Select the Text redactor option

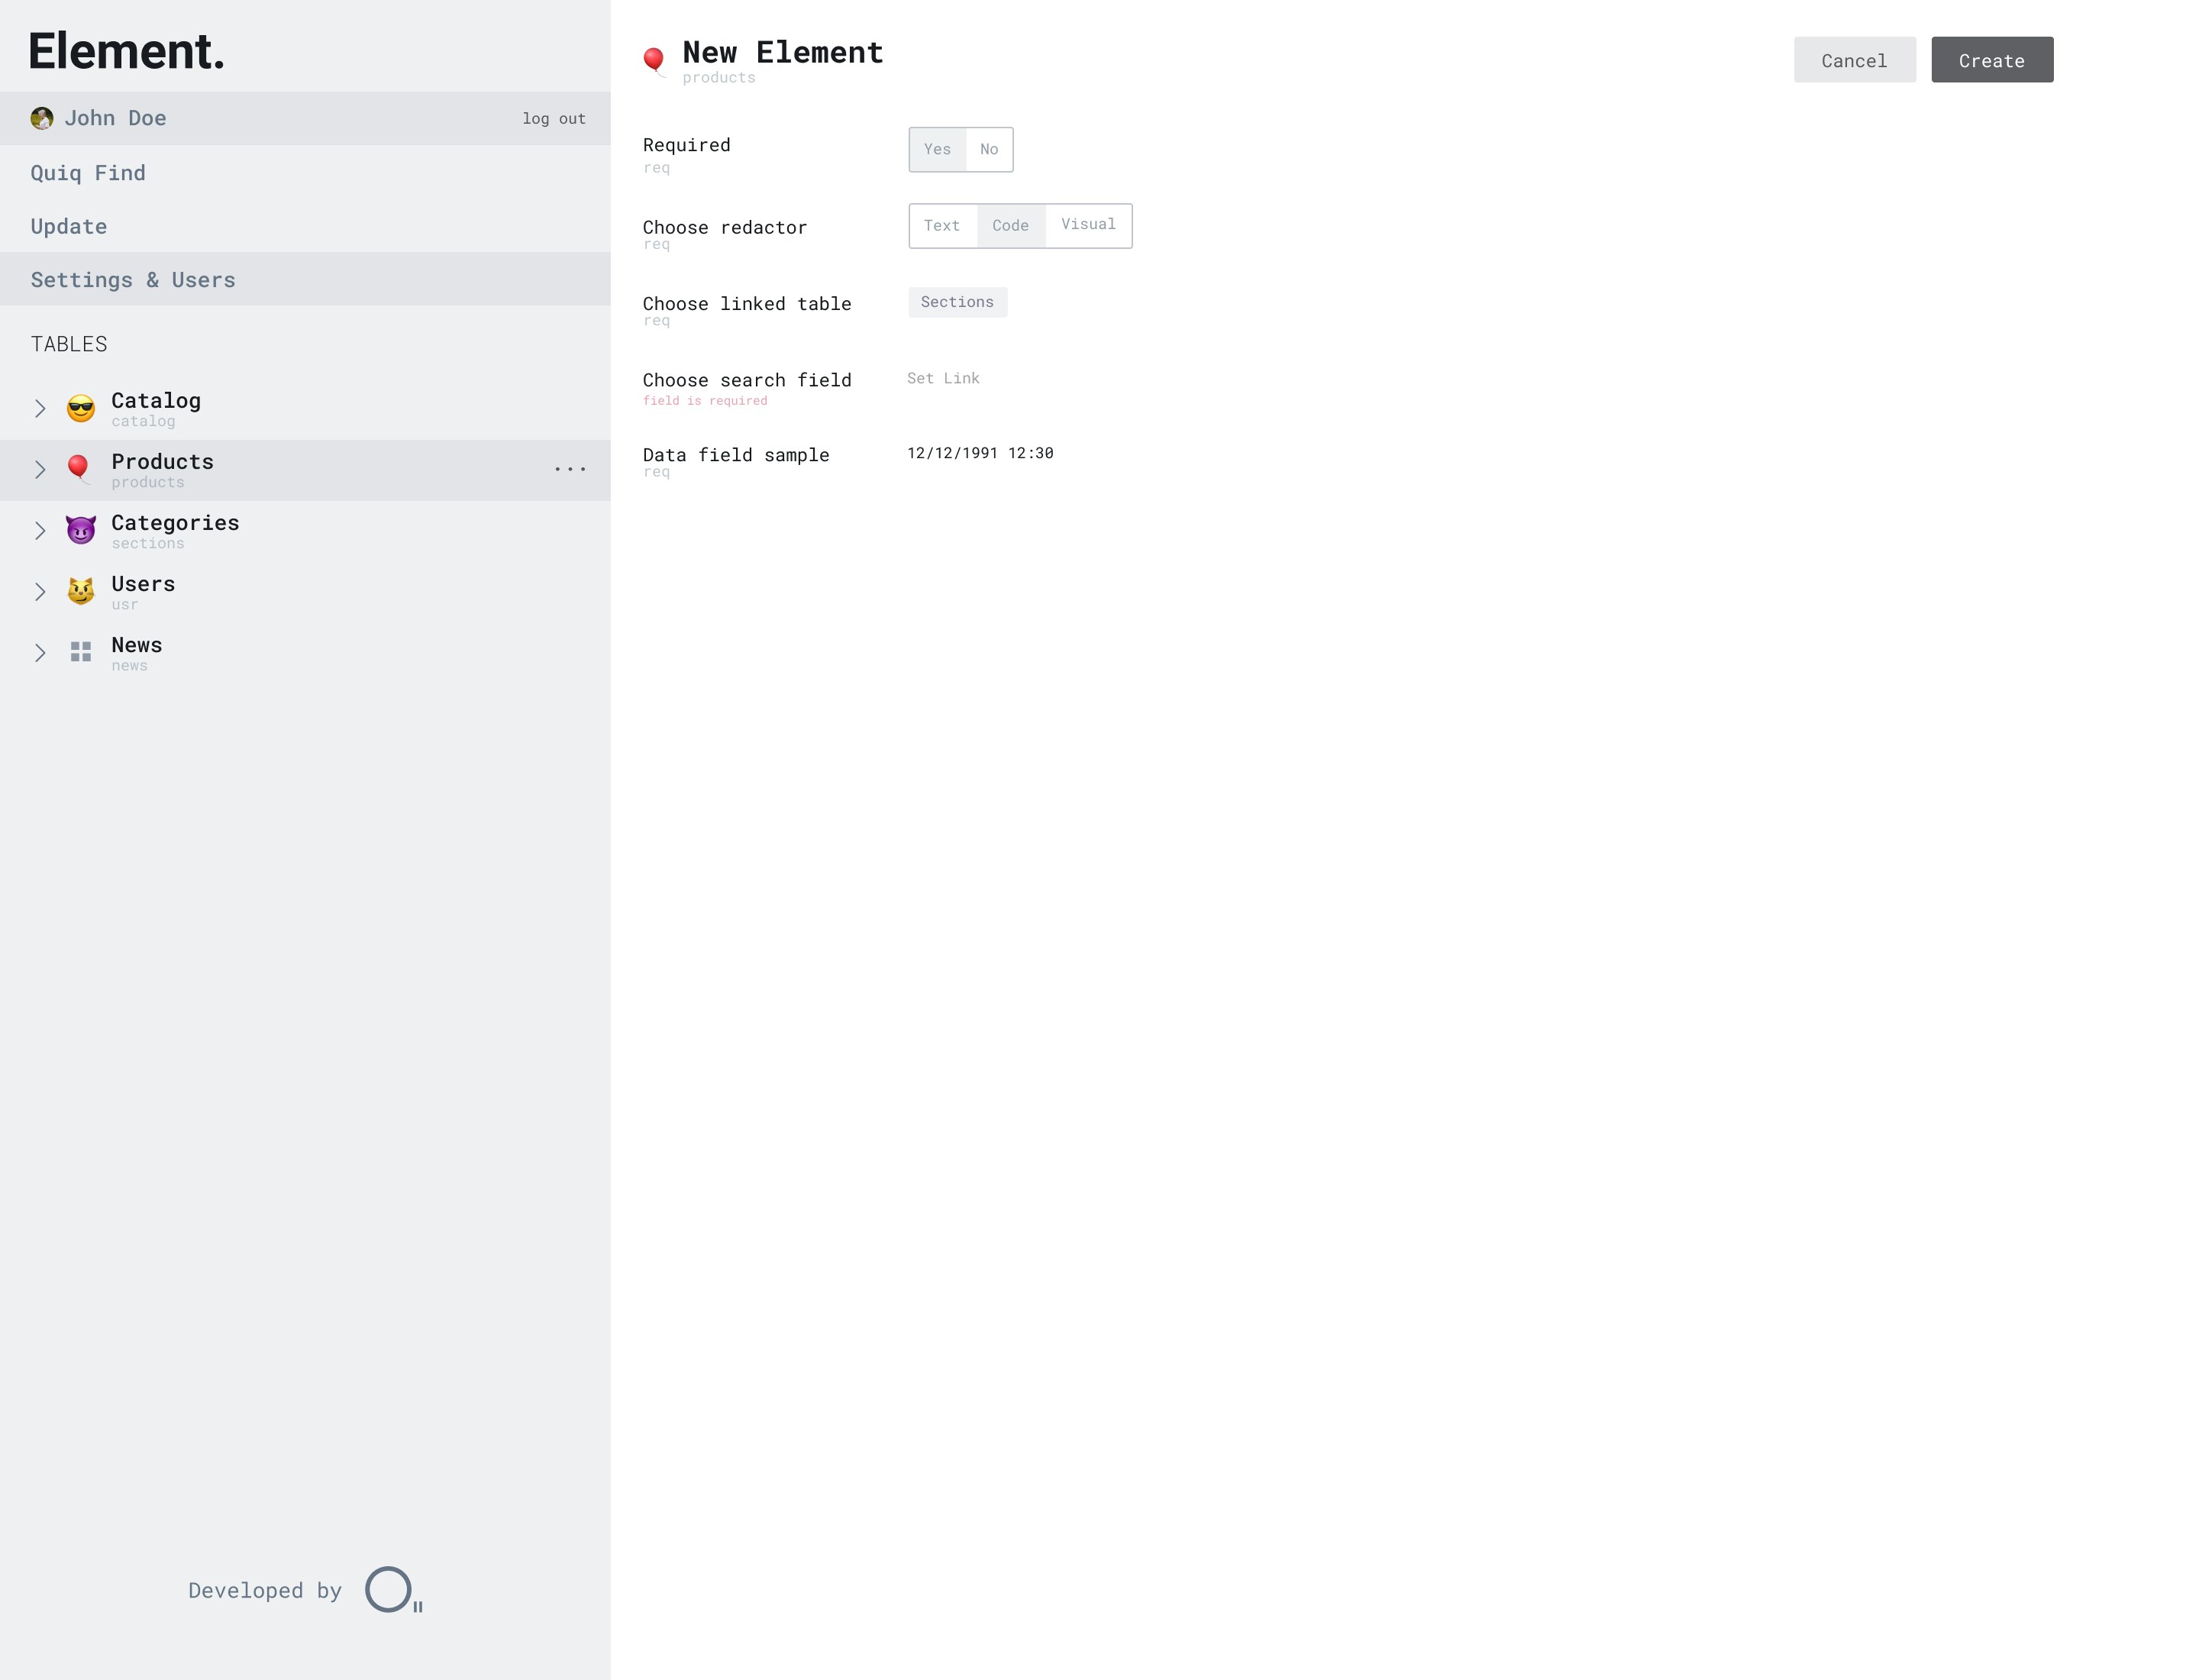[x=941, y=226]
